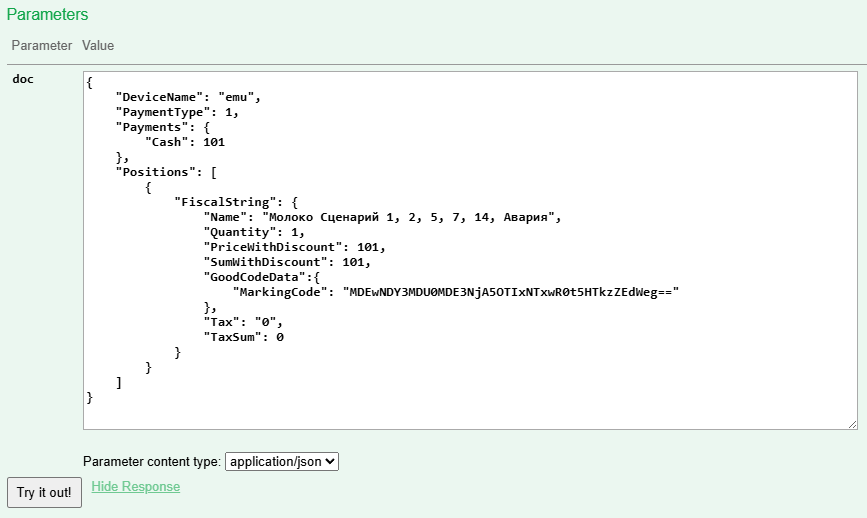Click the Parameters section heading
This screenshot has height=518, width=867.
(x=47, y=15)
